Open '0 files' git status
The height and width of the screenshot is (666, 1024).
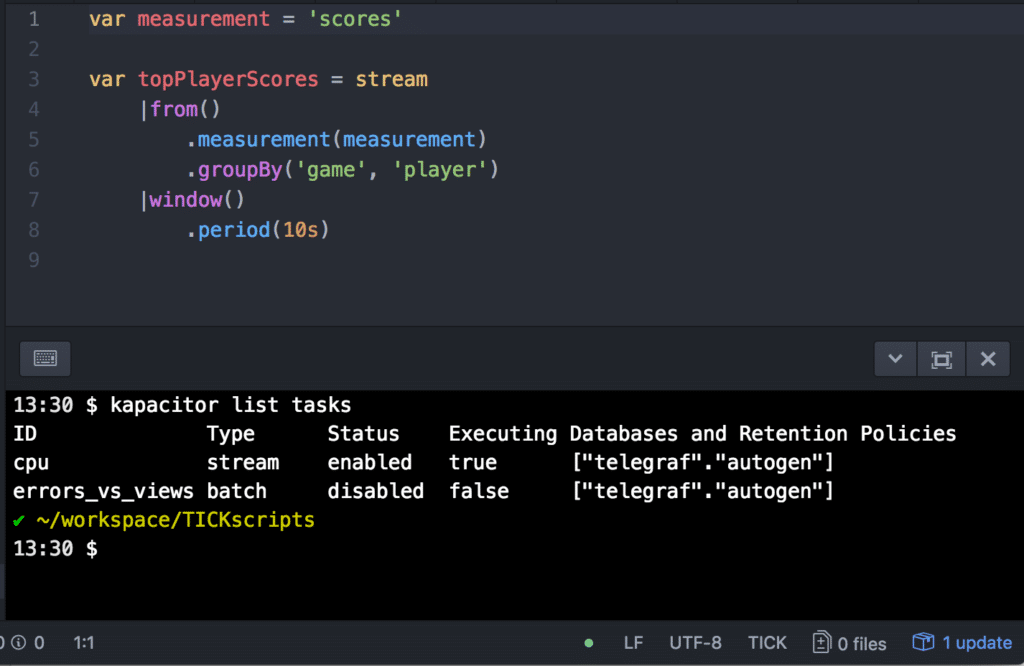(x=861, y=644)
